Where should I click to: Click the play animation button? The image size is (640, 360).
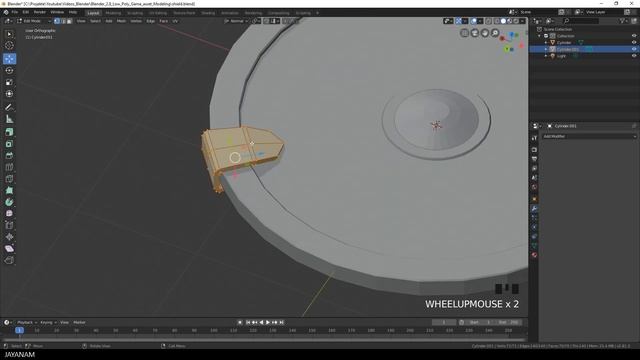[268, 322]
